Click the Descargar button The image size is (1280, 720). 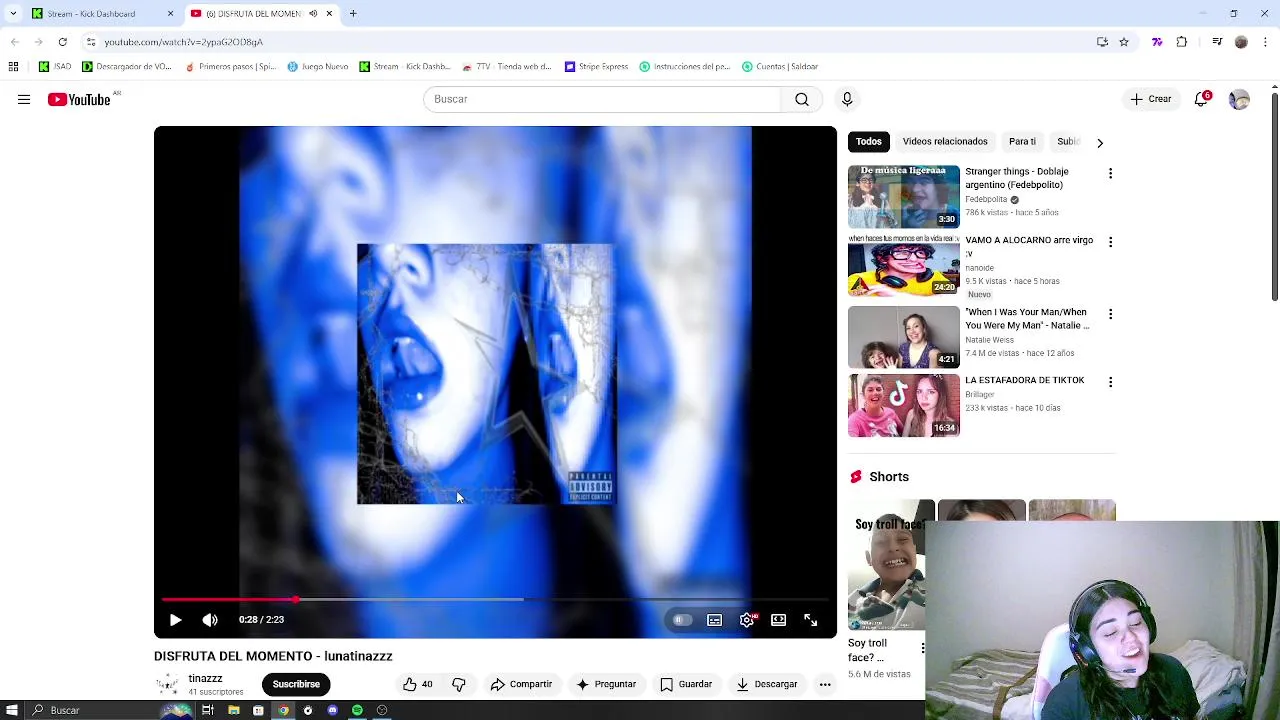click(x=767, y=684)
